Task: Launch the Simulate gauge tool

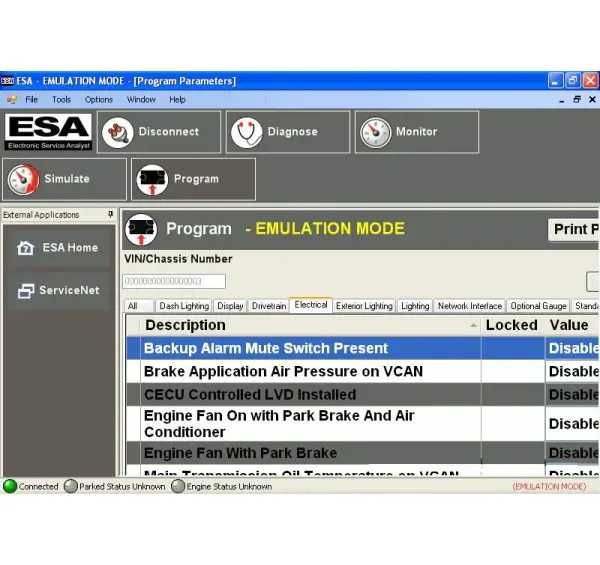Action: pos(64,179)
